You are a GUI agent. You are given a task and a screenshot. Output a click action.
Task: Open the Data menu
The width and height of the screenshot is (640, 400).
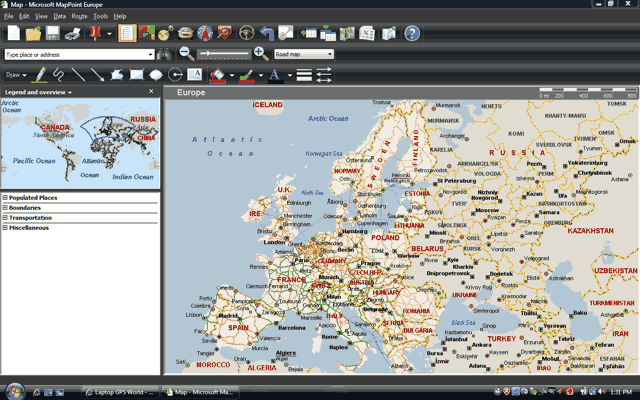click(x=60, y=16)
